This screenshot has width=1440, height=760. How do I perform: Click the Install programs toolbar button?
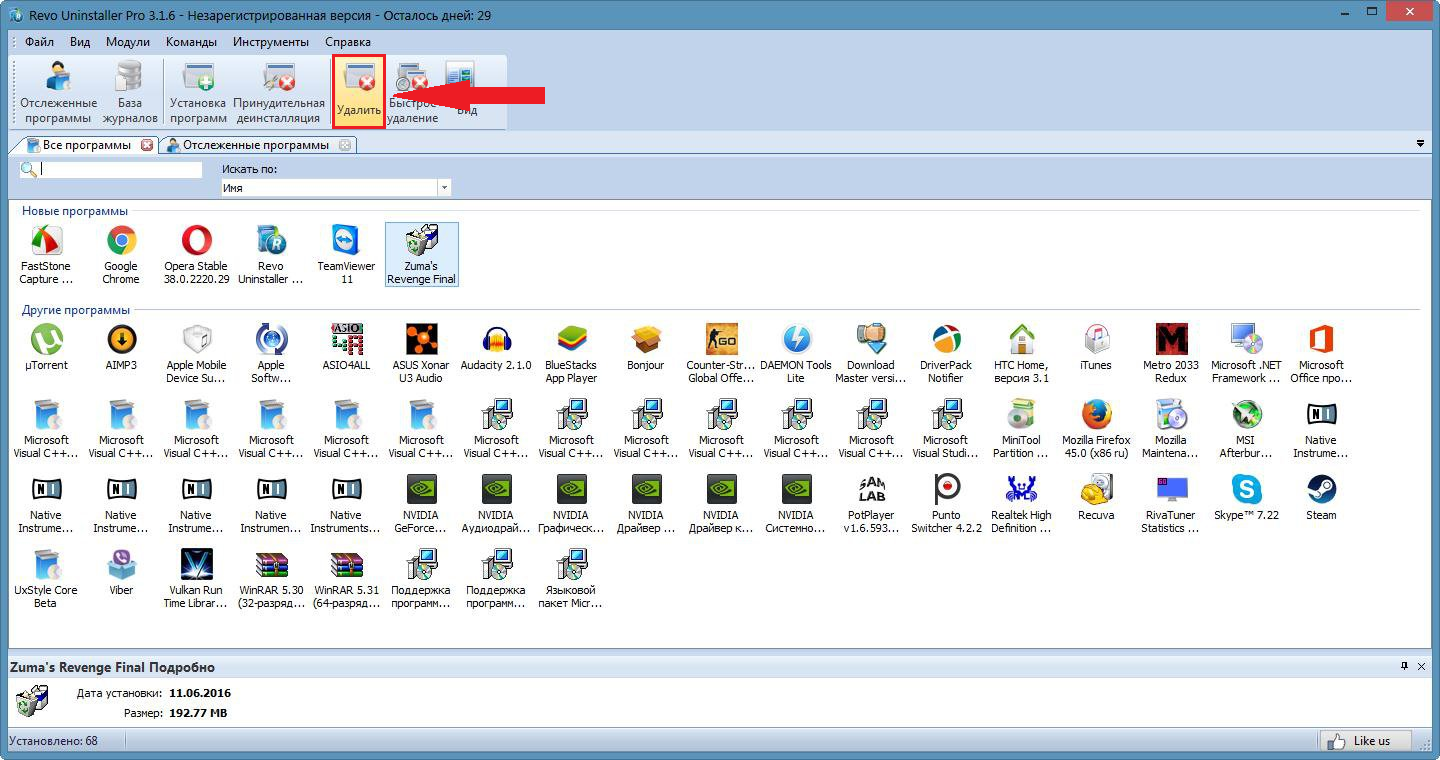tap(198, 91)
